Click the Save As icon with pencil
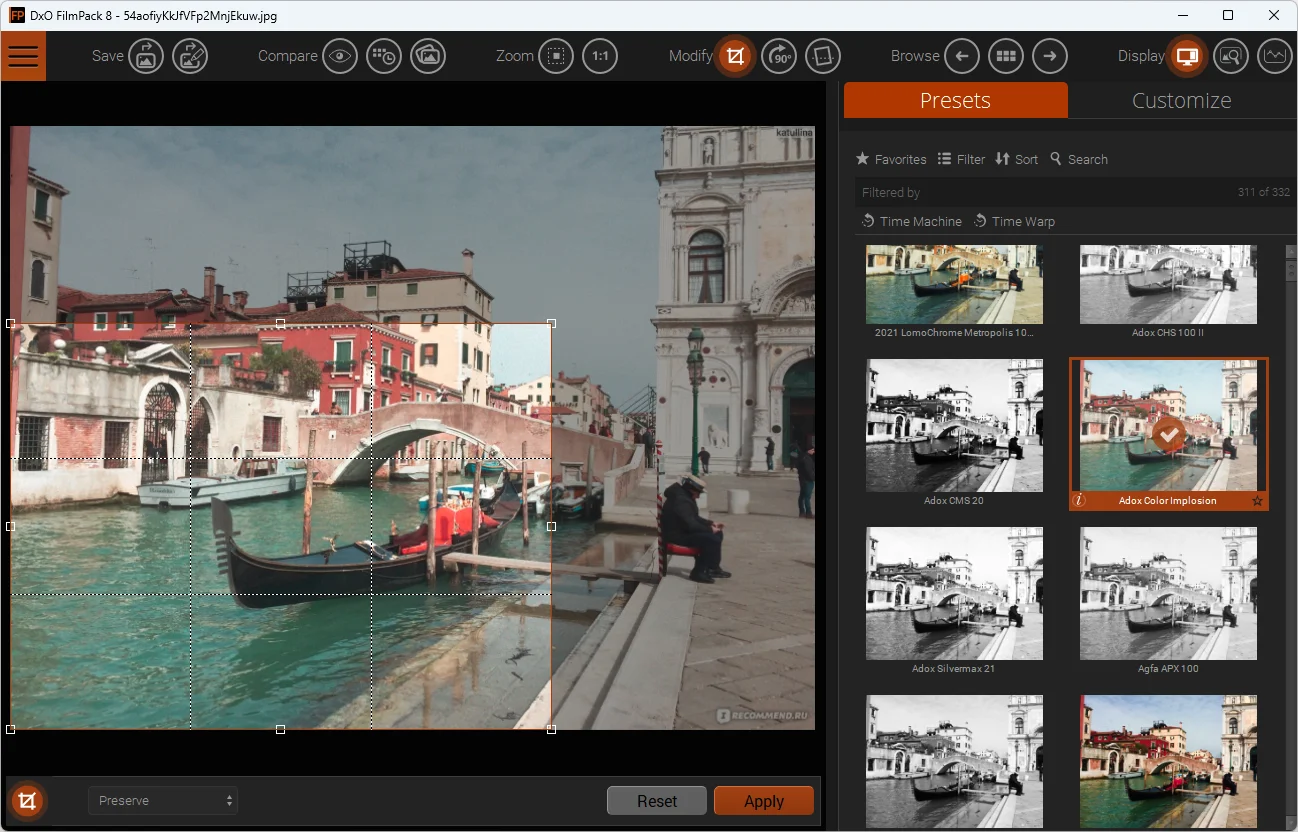The width and height of the screenshot is (1298, 832). click(190, 56)
